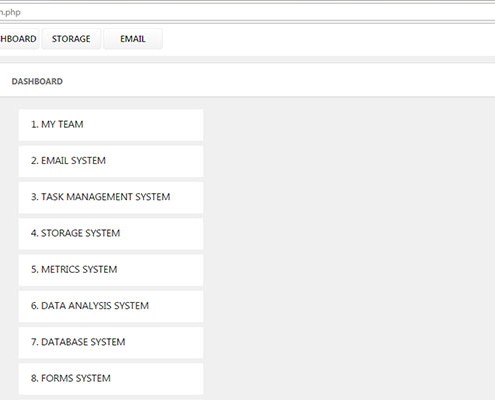
Task: Switch to the EMAIL tab
Action: [133, 39]
